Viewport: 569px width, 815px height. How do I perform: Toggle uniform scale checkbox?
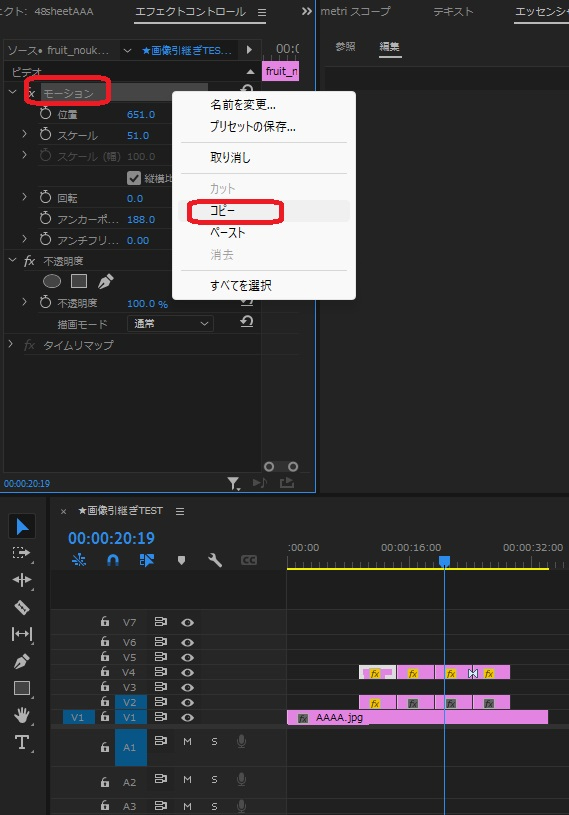134,178
